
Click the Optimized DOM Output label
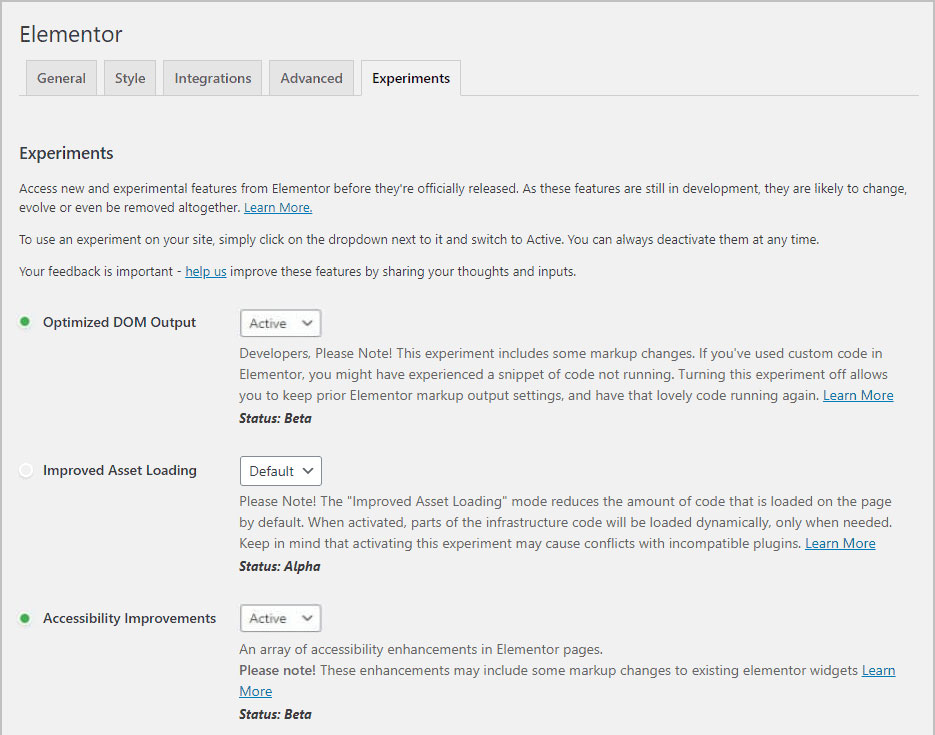(119, 322)
